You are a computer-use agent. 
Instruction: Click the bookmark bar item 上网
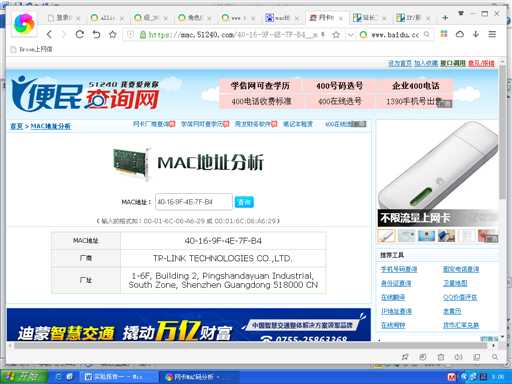[x=32, y=49]
